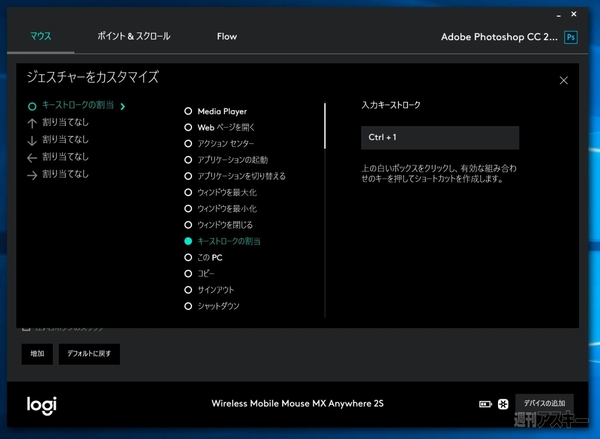Click the デバイスの追加 button

click(x=544, y=403)
